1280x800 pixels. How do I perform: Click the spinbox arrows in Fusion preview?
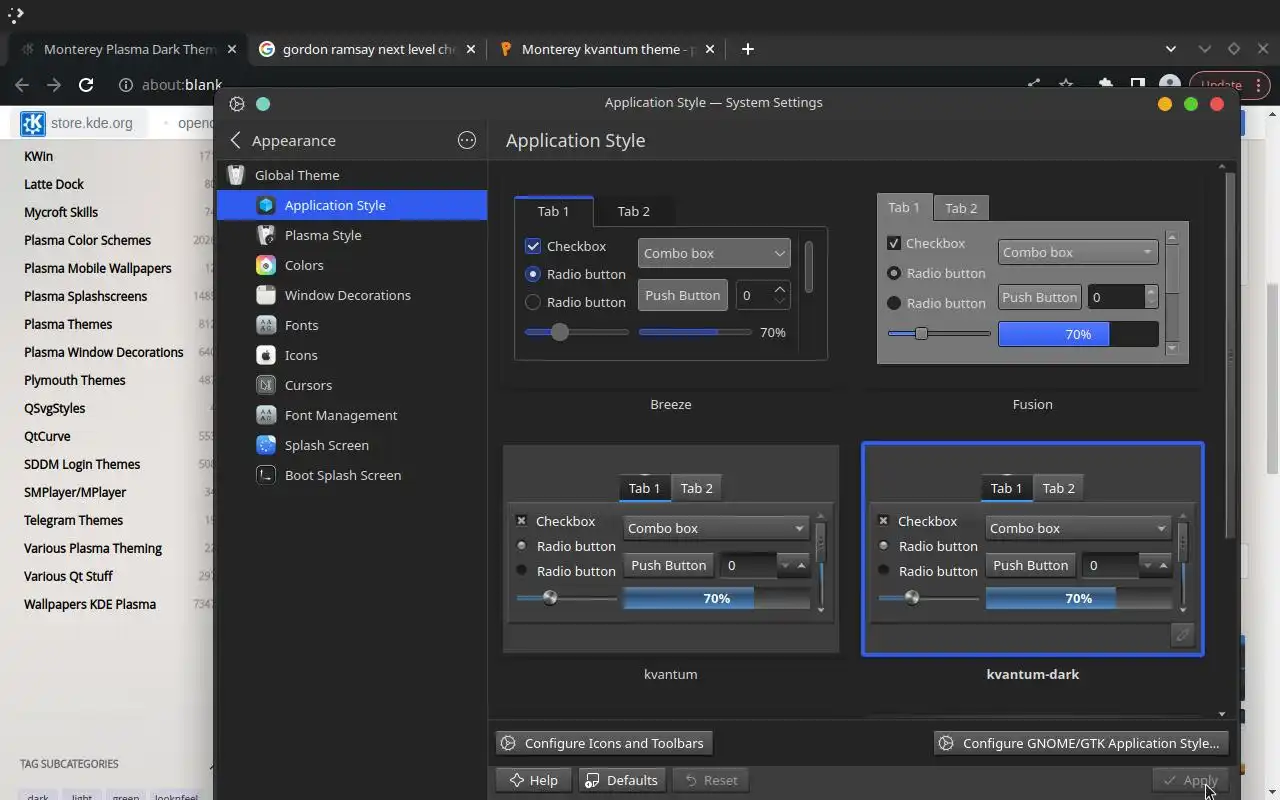(1151, 297)
